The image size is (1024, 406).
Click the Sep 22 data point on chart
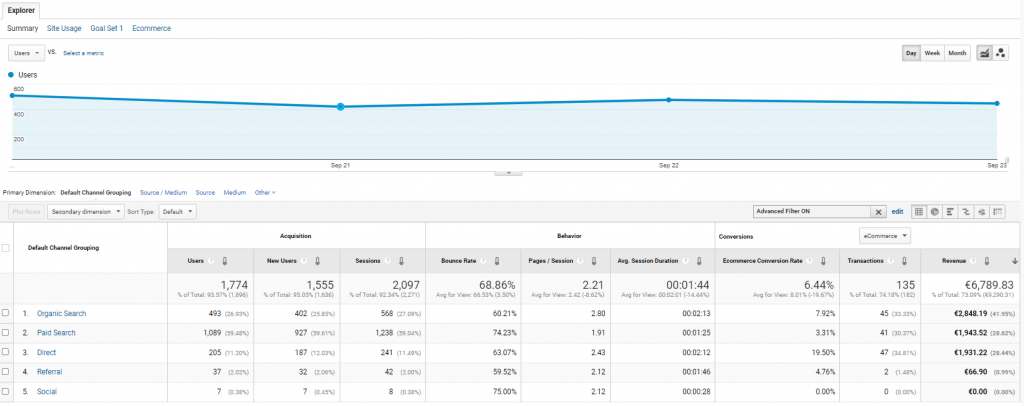pos(669,100)
